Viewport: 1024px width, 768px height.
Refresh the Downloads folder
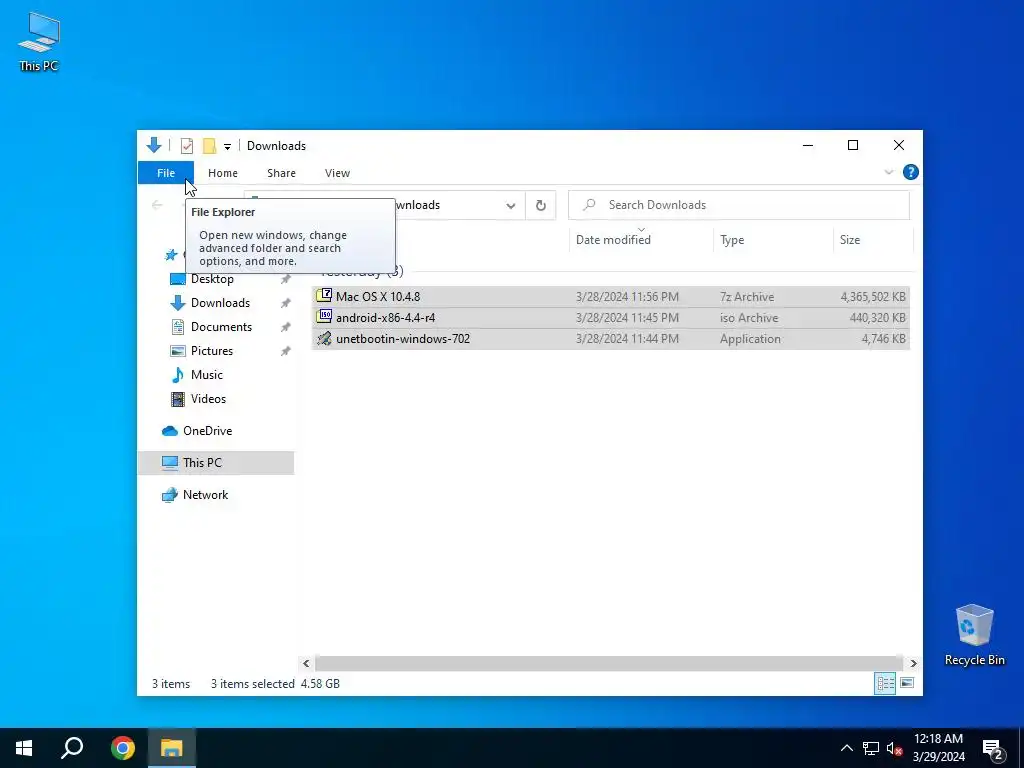[541, 206]
